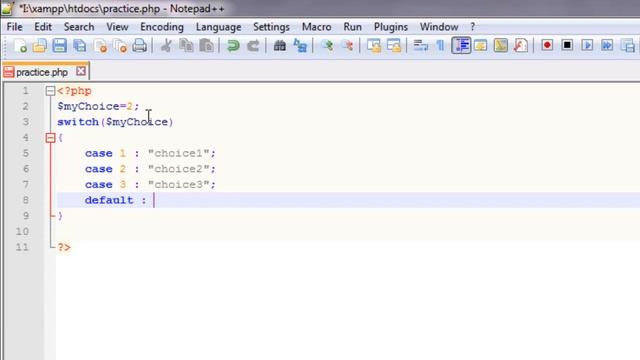Image resolution: width=640 pixels, height=360 pixels.
Task: Open the Run menu
Action: 352,27
